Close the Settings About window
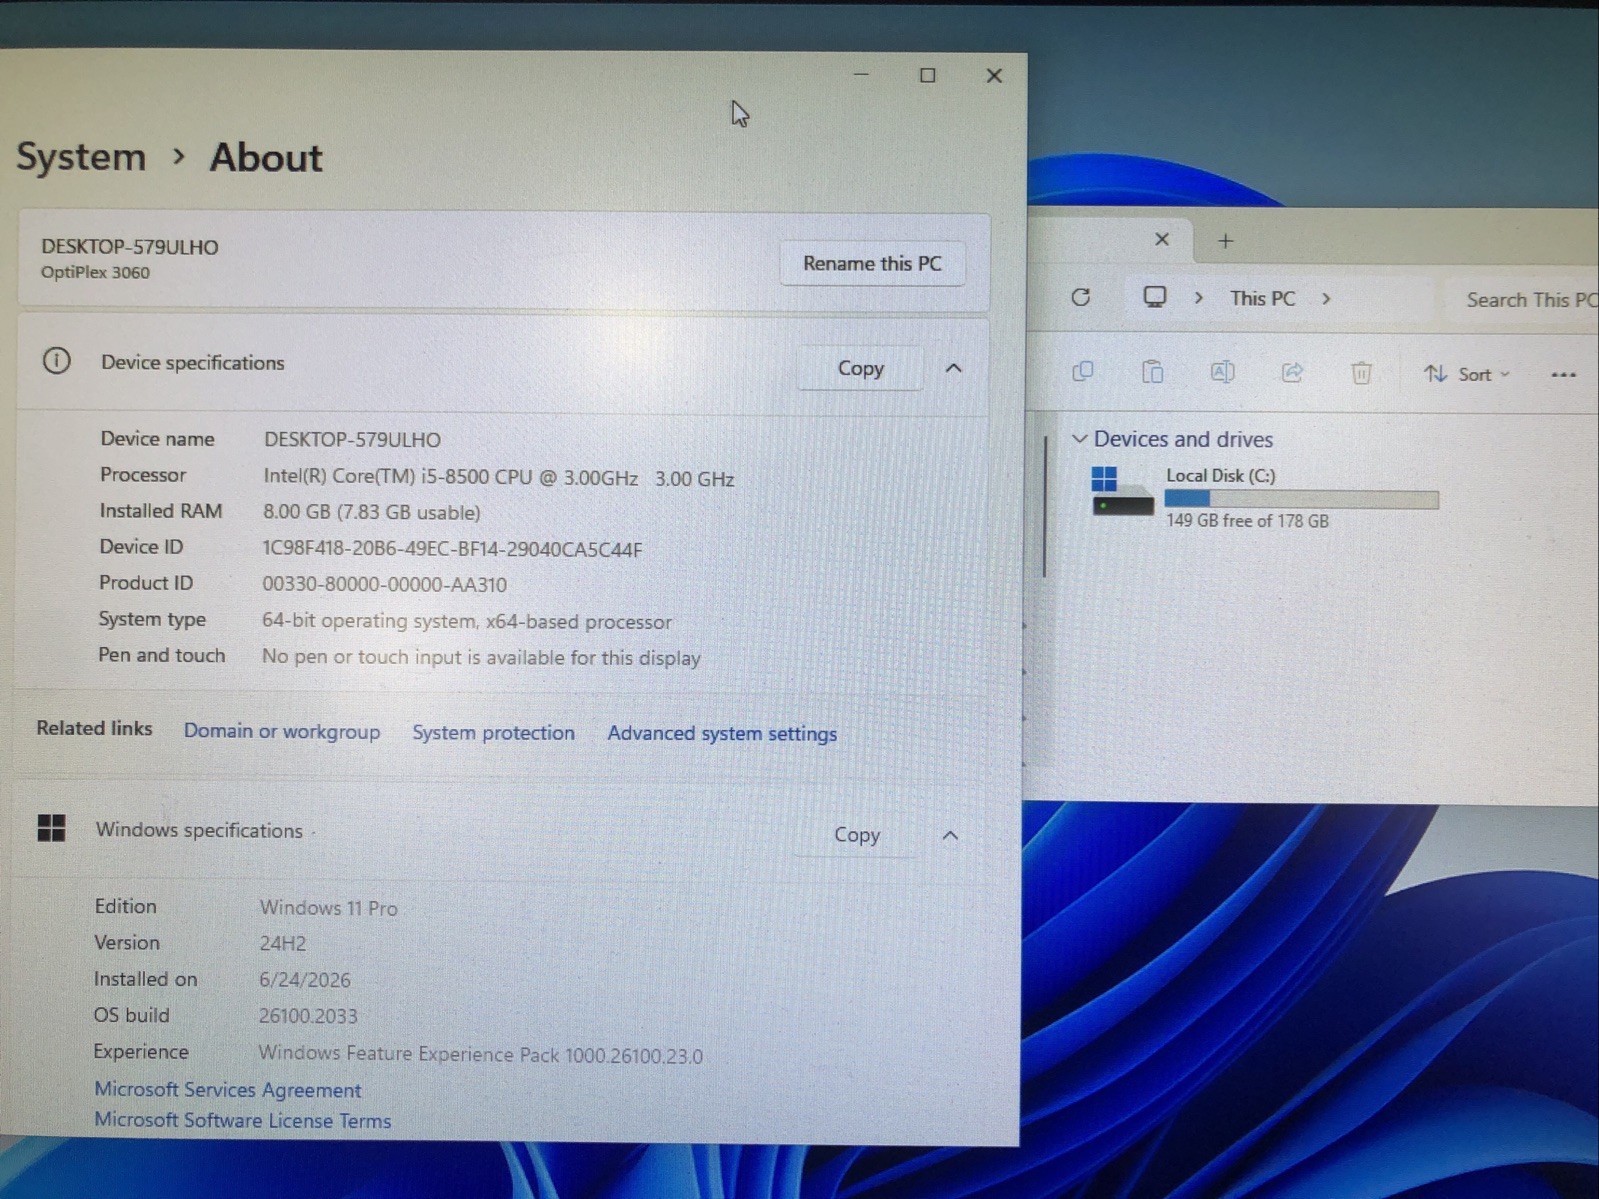Image resolution: width=1599 pixels, height=1199 pixels. pyautogui.click(x=994, y=76)
